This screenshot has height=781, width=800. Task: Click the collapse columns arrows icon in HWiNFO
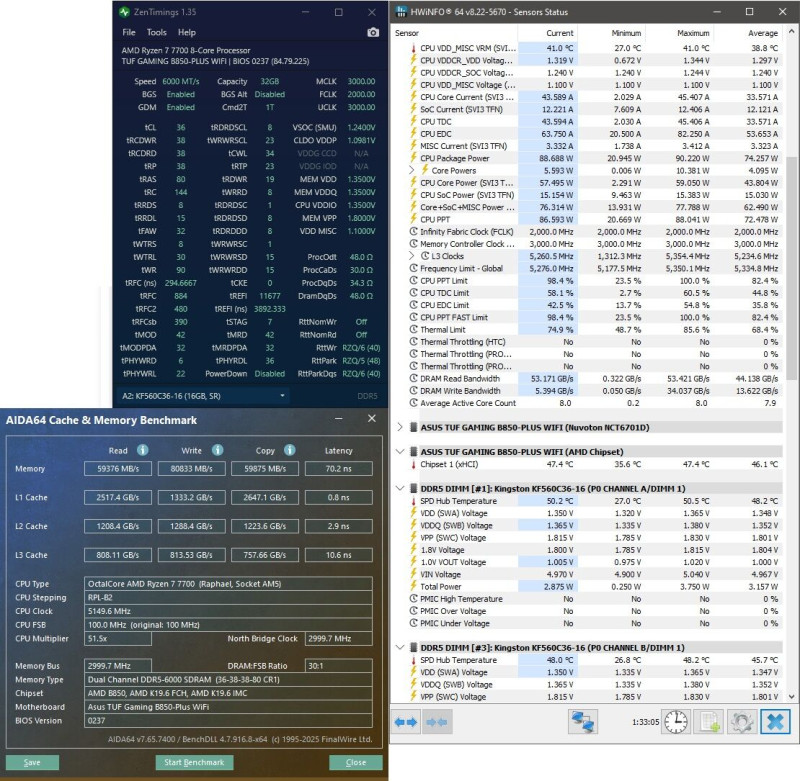pos(437,722)
